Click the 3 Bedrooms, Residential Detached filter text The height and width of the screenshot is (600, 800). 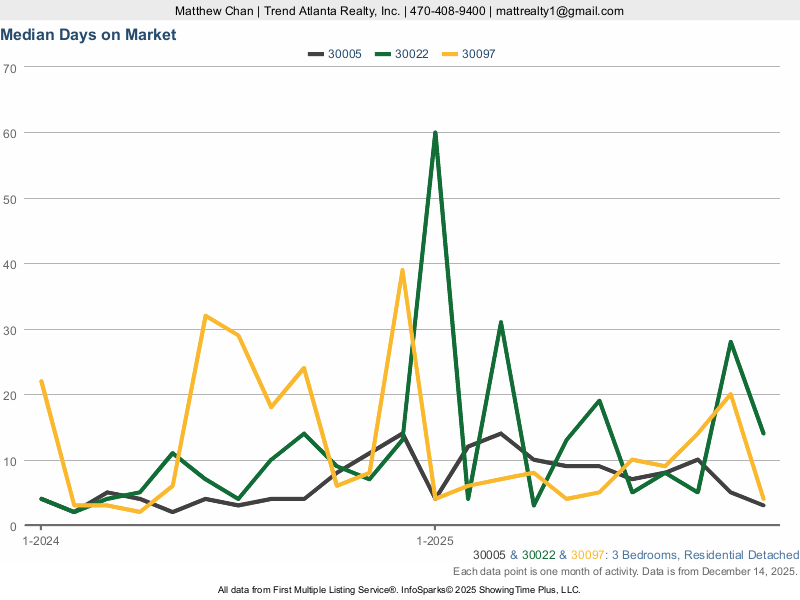click(x=705, y=555)
